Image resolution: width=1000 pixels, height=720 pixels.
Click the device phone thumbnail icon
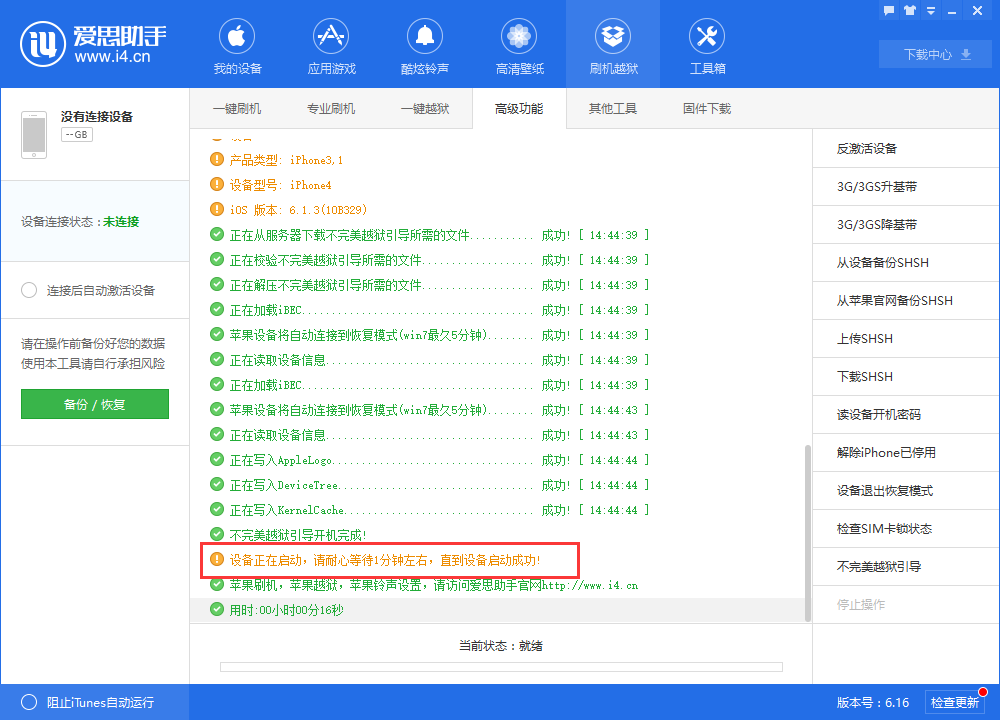[34, 135]
